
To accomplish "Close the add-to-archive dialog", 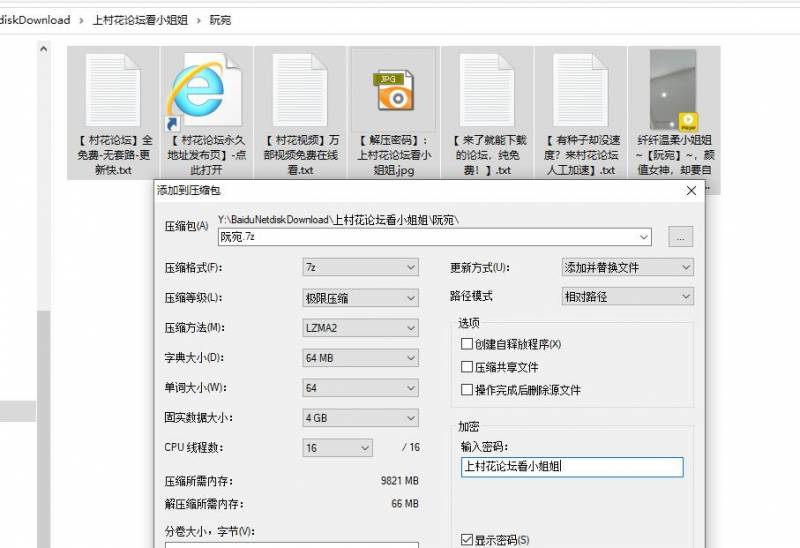I will click(x=690, y=189).
